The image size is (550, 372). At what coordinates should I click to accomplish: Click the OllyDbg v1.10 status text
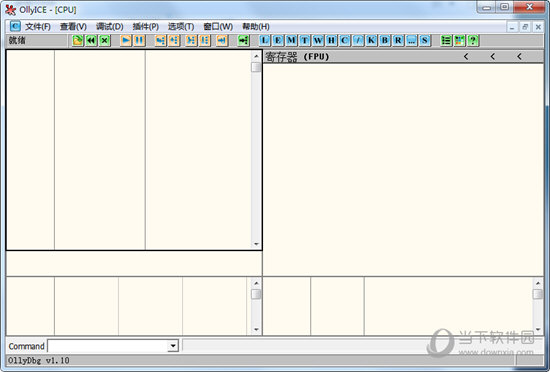point(39,360)
